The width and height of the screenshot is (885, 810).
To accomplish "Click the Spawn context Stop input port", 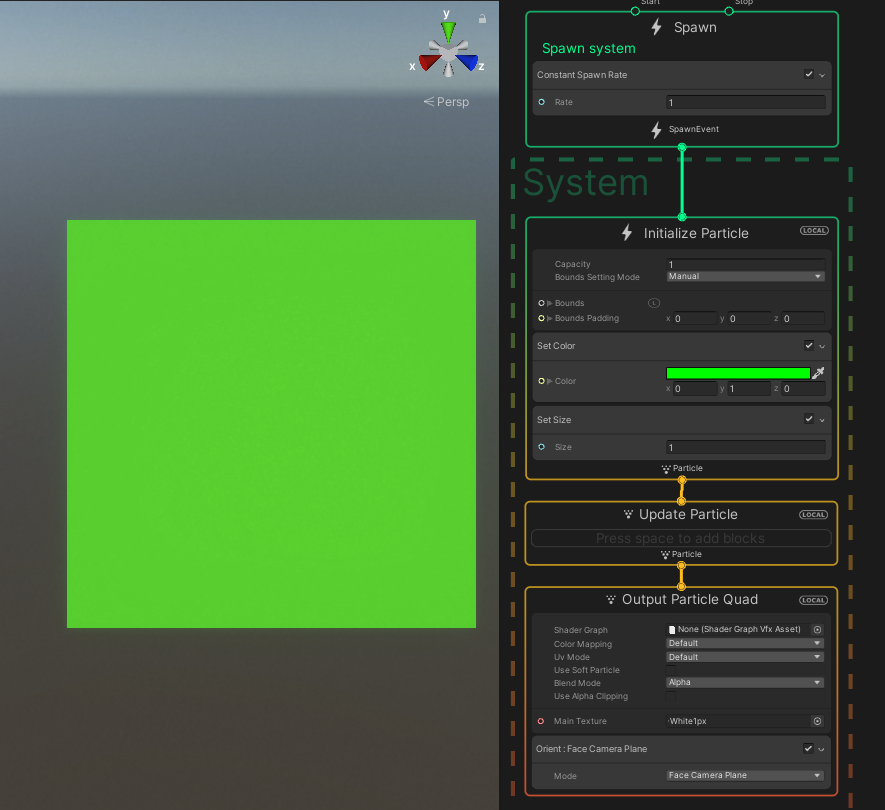I will coord(729,11).
